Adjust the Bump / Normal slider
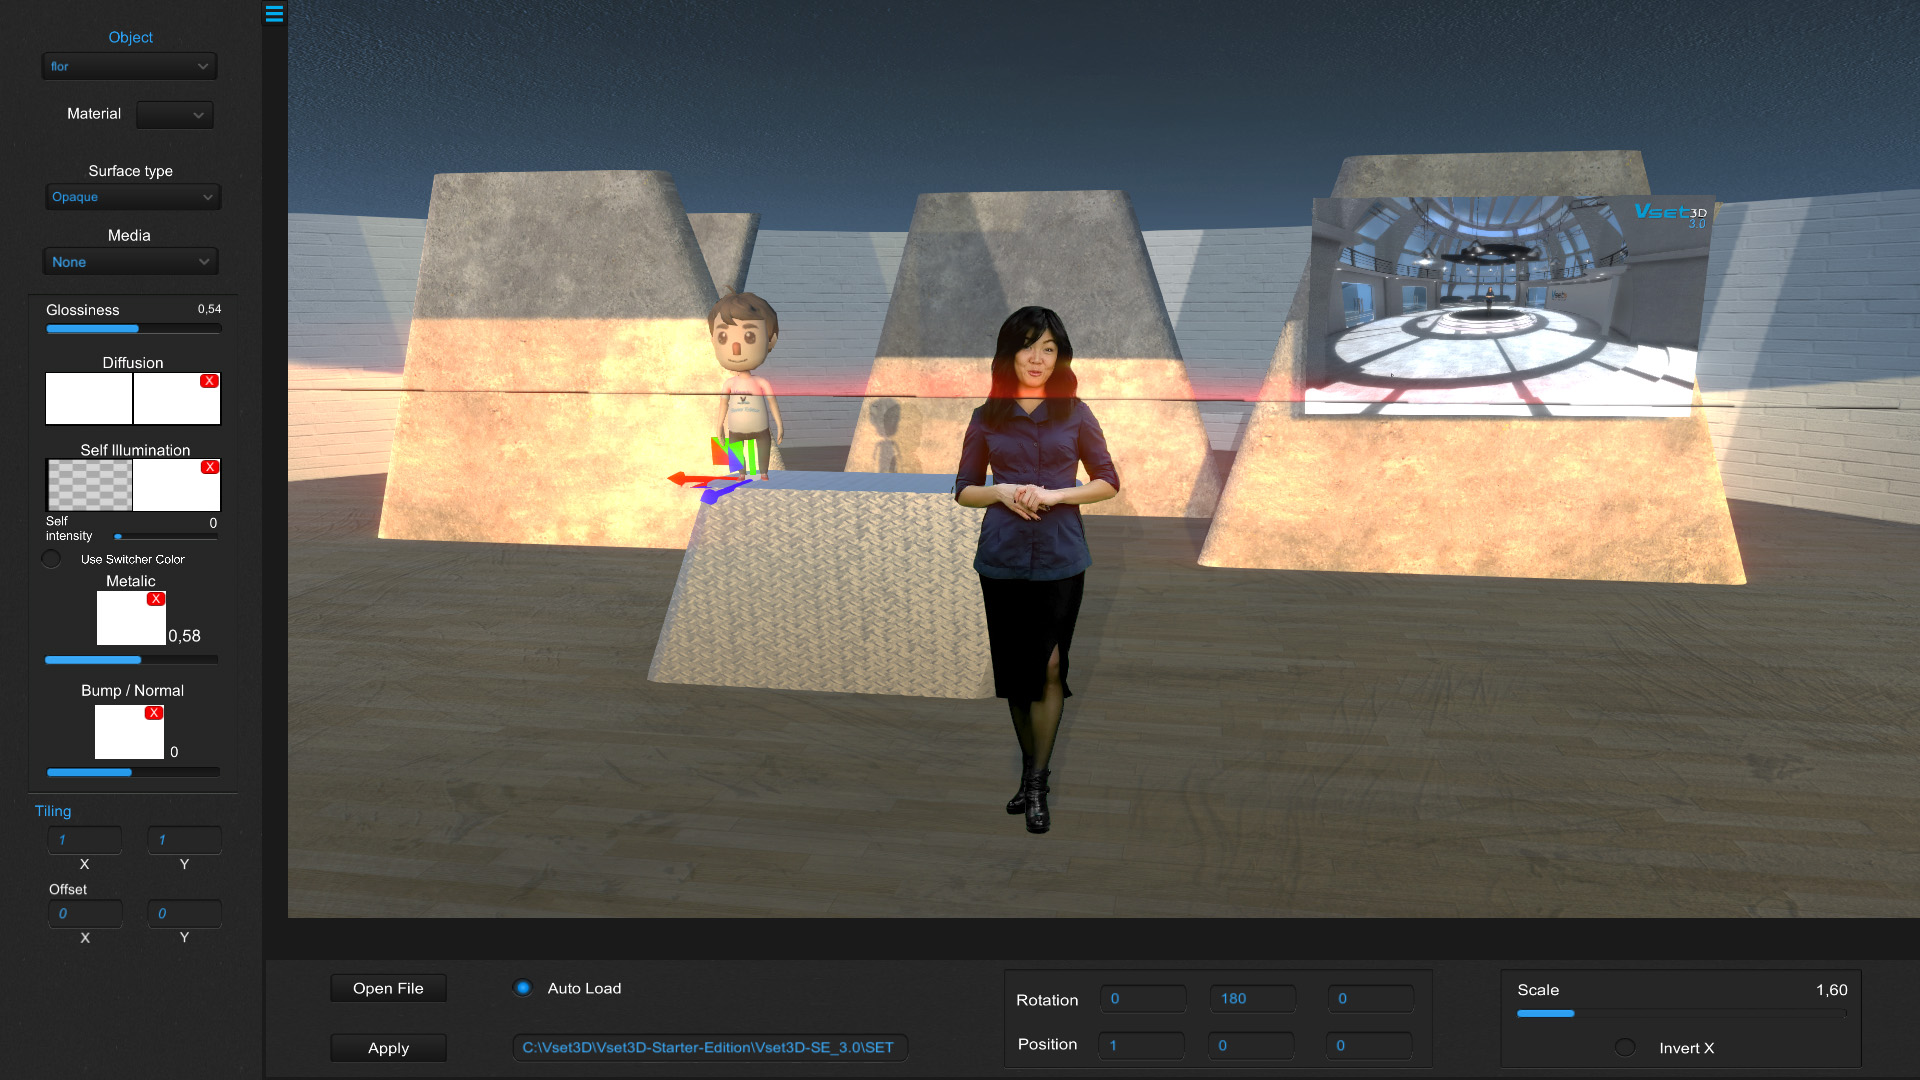Image resolution: width=1920 pixels, height=1080 pixels. 133,772
